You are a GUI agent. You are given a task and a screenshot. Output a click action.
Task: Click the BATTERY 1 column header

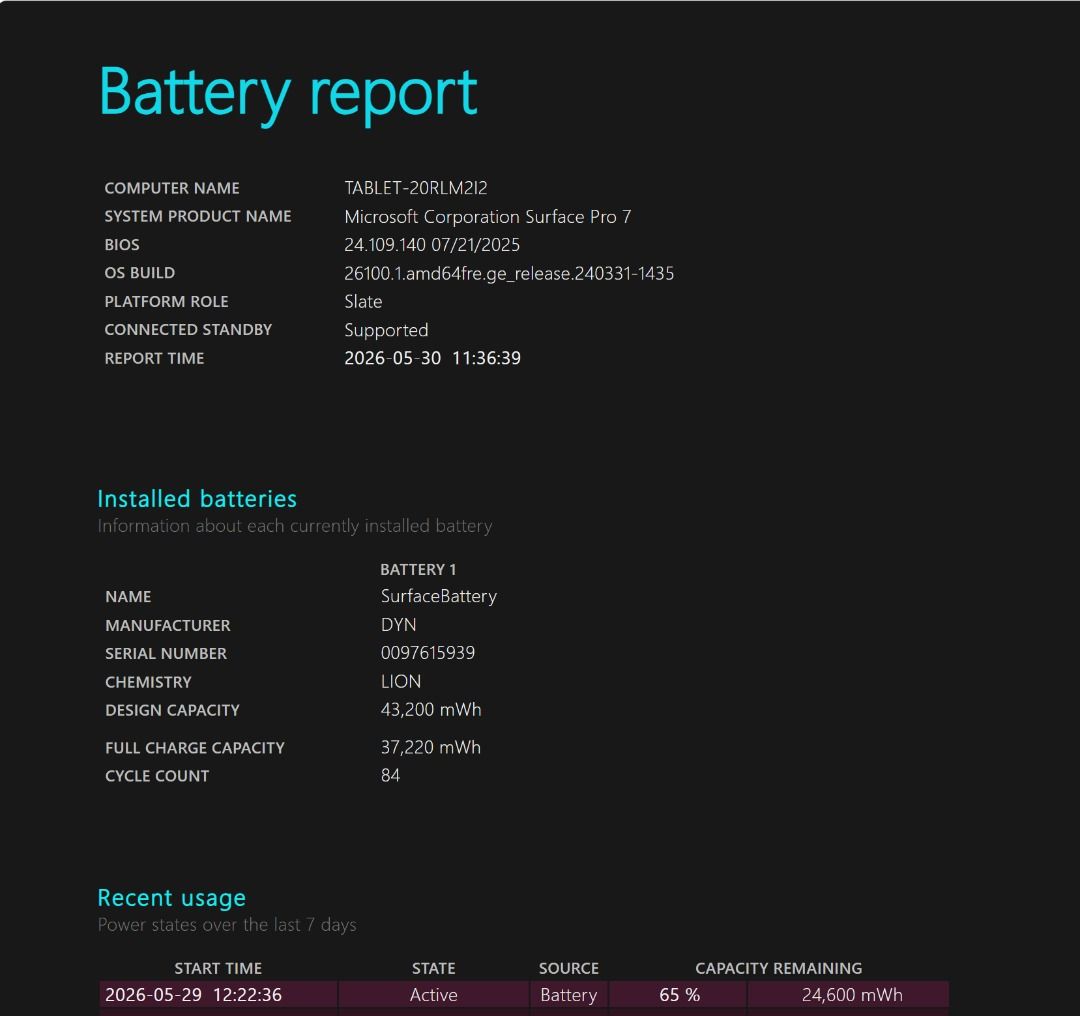pos(418,570)
